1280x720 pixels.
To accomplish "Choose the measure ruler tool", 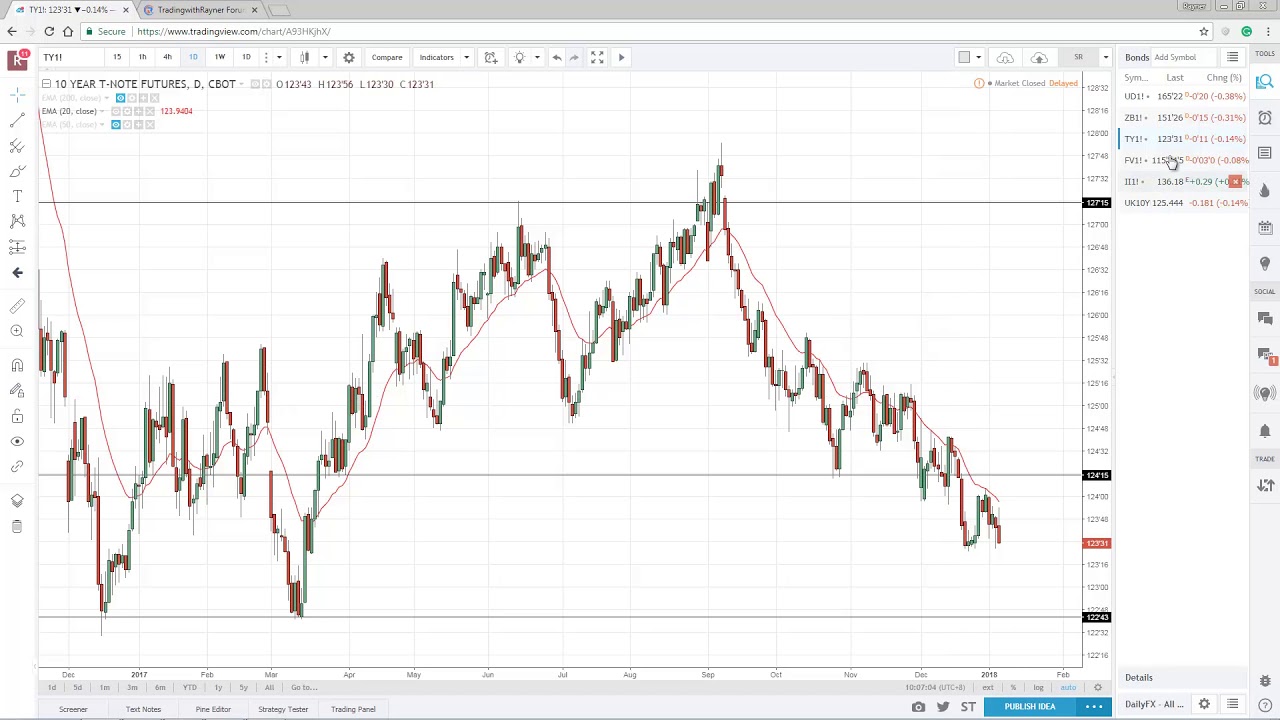I will click(17, 305).
